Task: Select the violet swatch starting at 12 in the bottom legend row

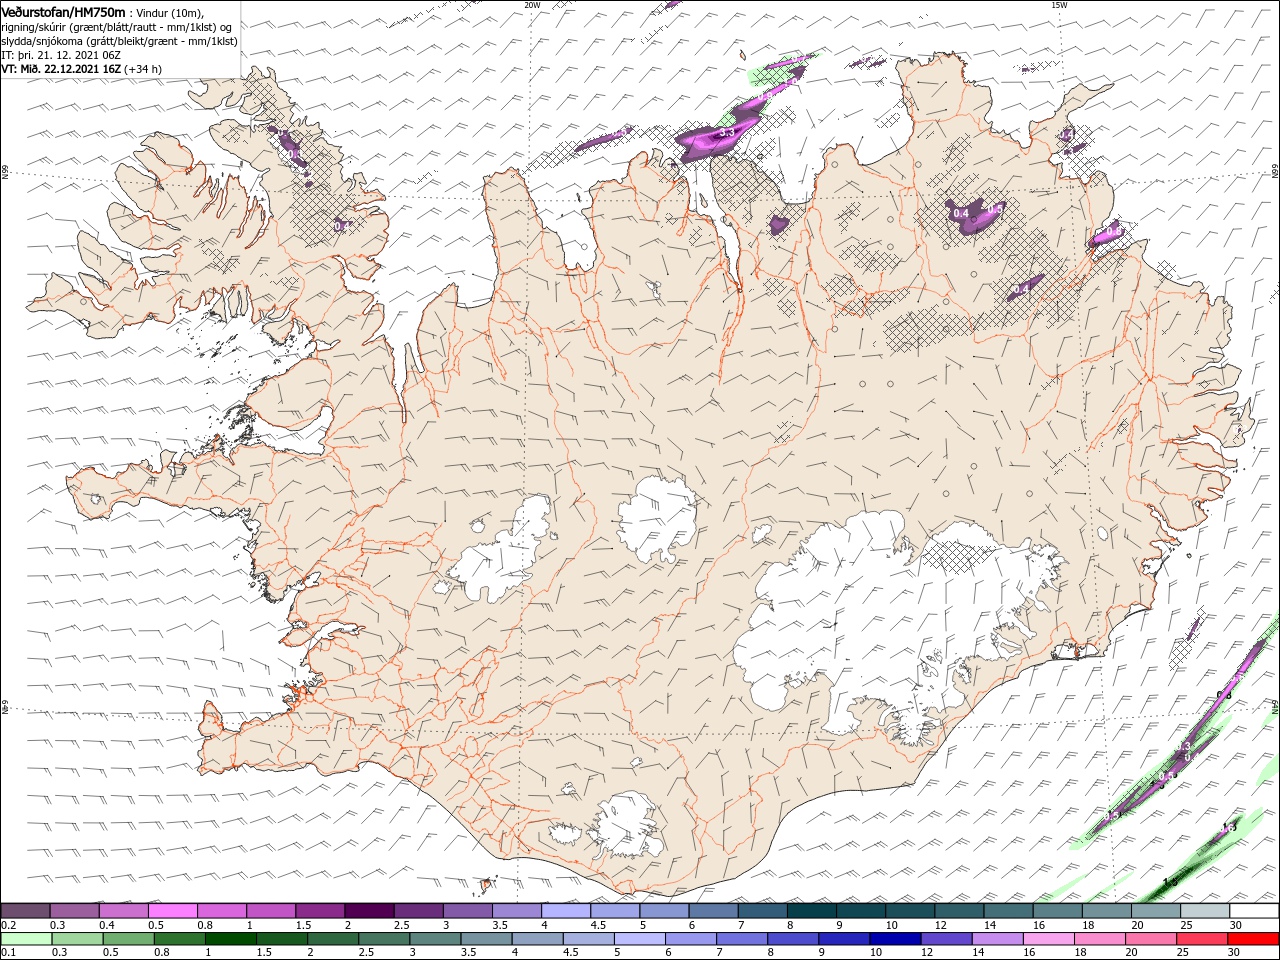Action: pyautogui.click(x=947, y=940)
